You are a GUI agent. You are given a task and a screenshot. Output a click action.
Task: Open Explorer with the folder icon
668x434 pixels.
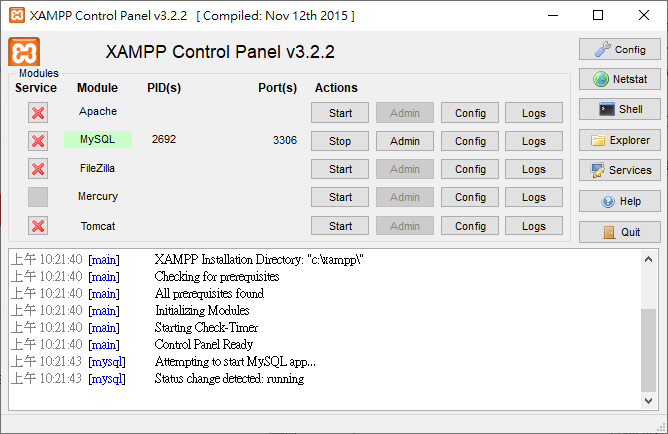pyautogui.click(x=619, y=140)
